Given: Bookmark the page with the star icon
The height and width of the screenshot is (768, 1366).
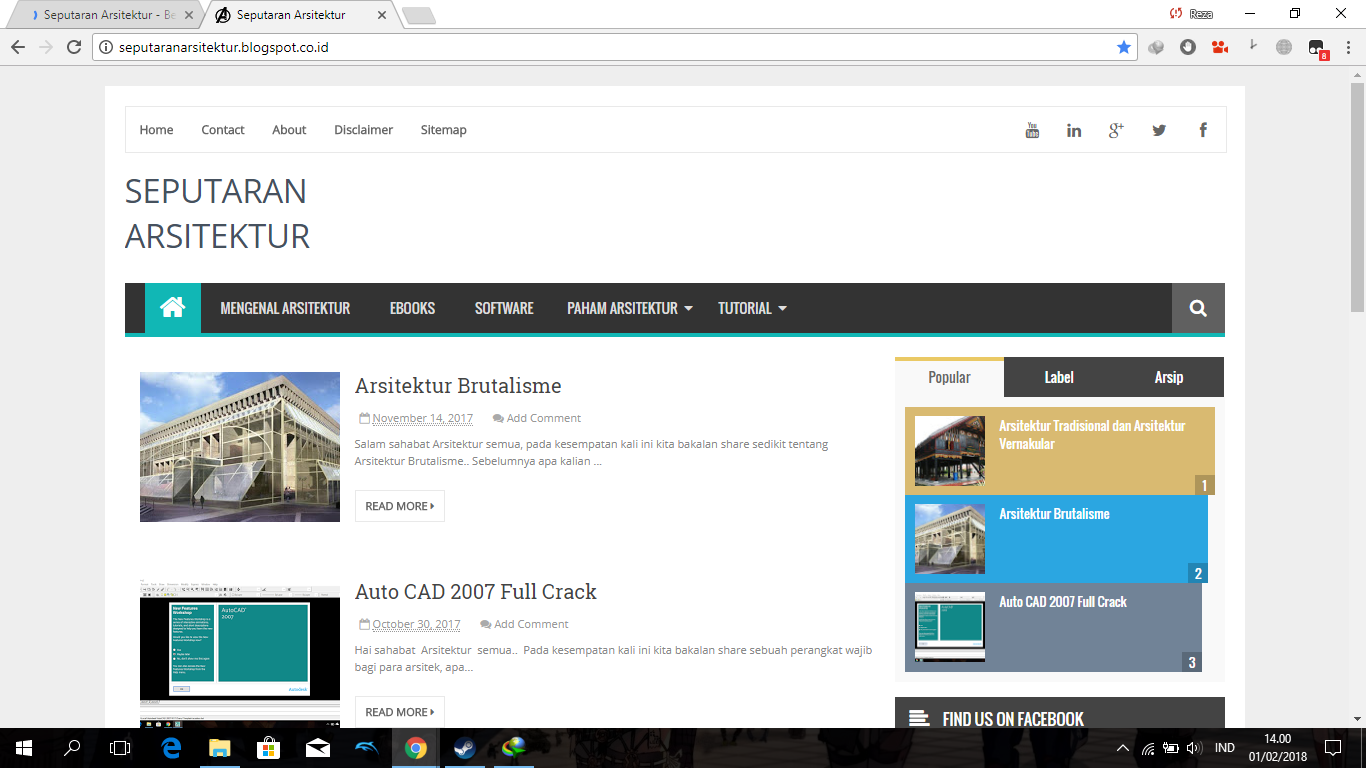Looking at the screenshot, I should pyautogui.click(x=1124, y=46).
